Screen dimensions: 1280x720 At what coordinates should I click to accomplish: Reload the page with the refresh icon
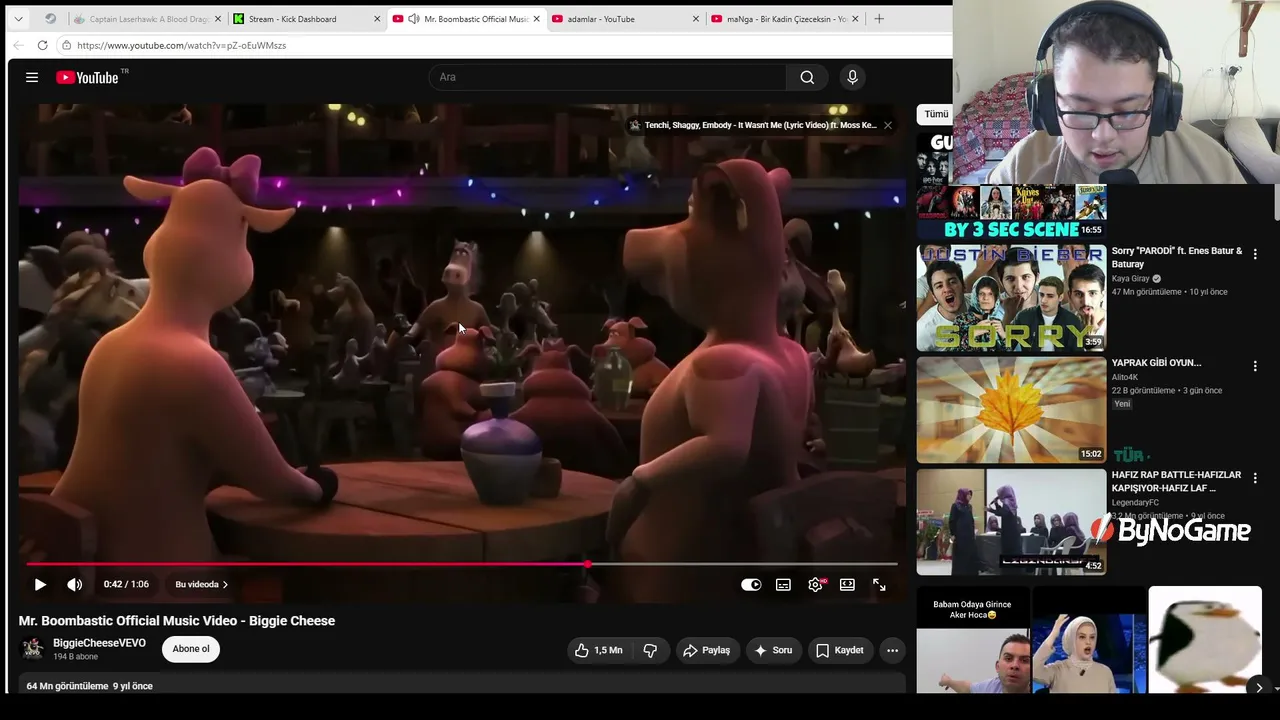click(42, 45)
